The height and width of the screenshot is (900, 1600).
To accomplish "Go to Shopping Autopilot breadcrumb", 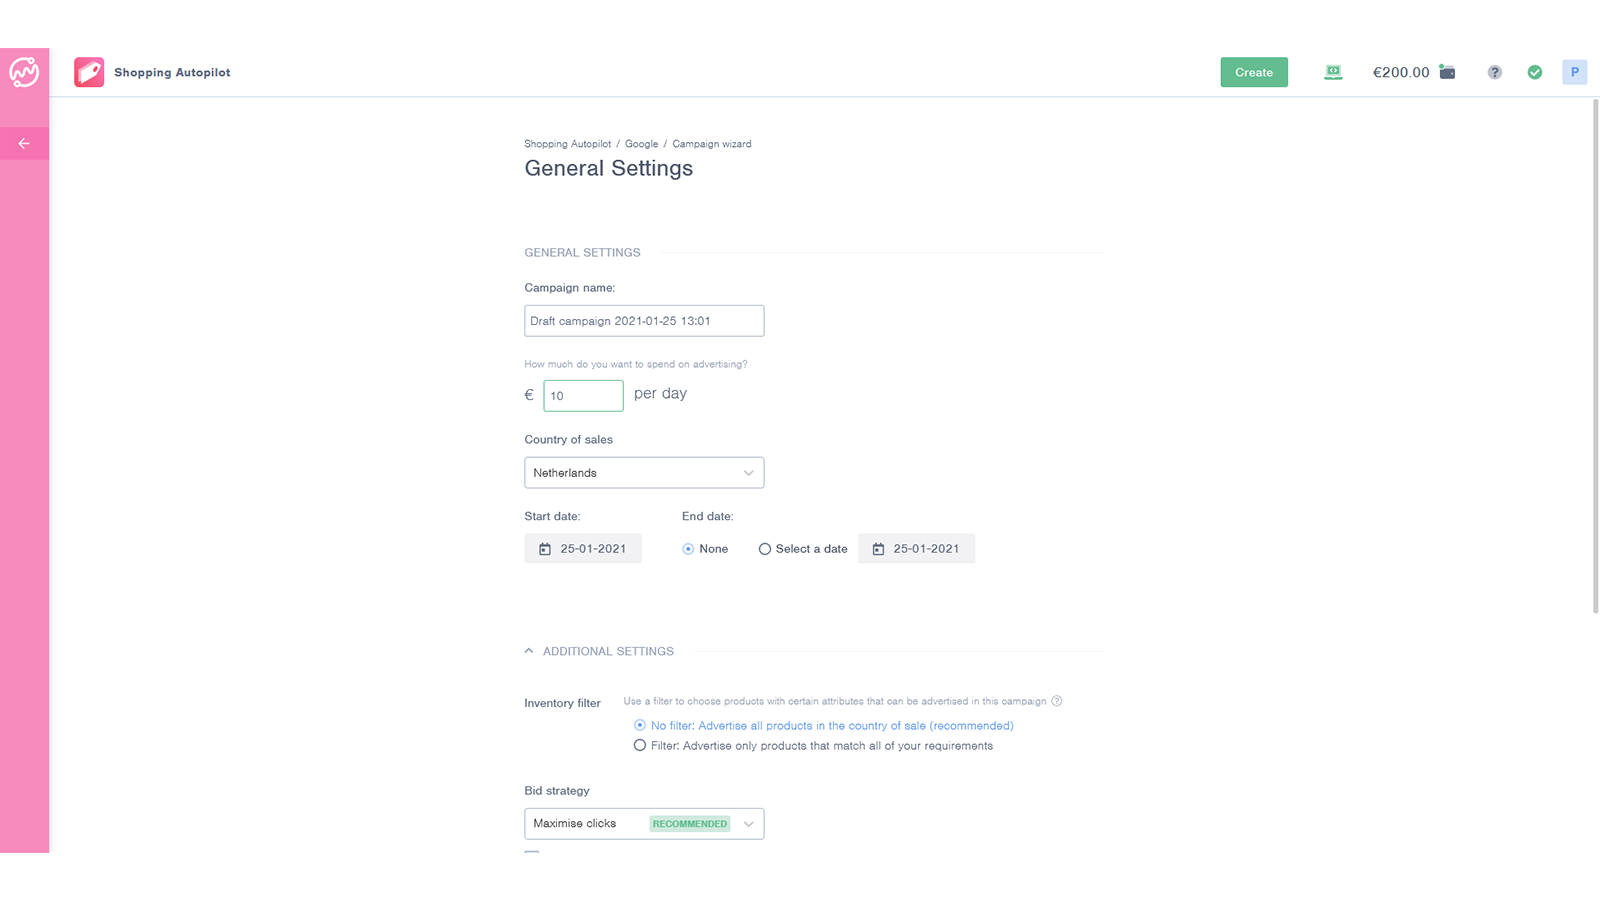I will coord(567,144).
